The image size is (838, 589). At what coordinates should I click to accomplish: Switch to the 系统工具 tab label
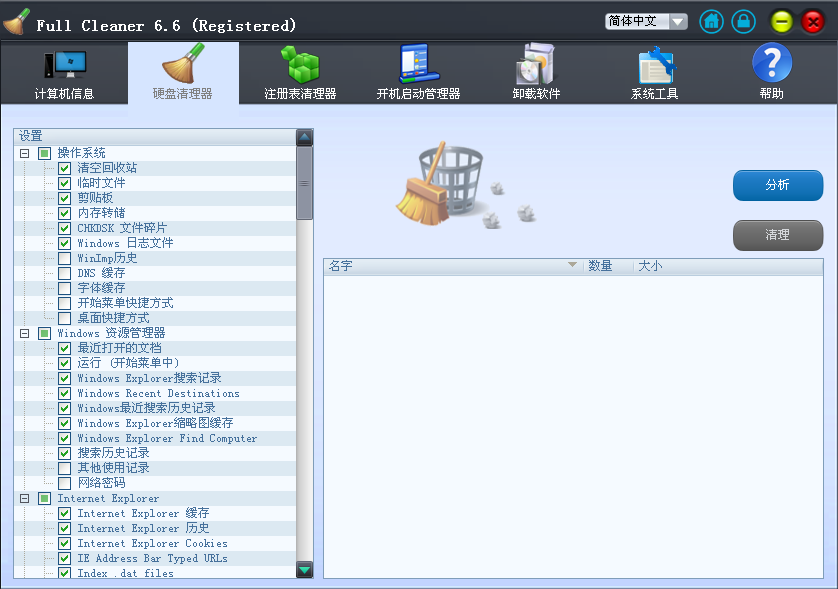[x=655, y=94]
